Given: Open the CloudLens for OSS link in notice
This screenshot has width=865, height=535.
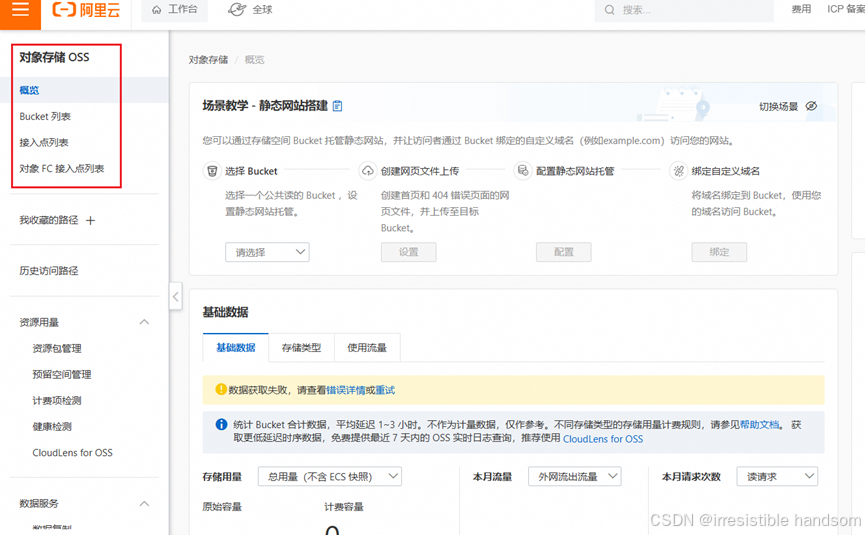Looking at the screenshot, I should [x=603, y=439].
